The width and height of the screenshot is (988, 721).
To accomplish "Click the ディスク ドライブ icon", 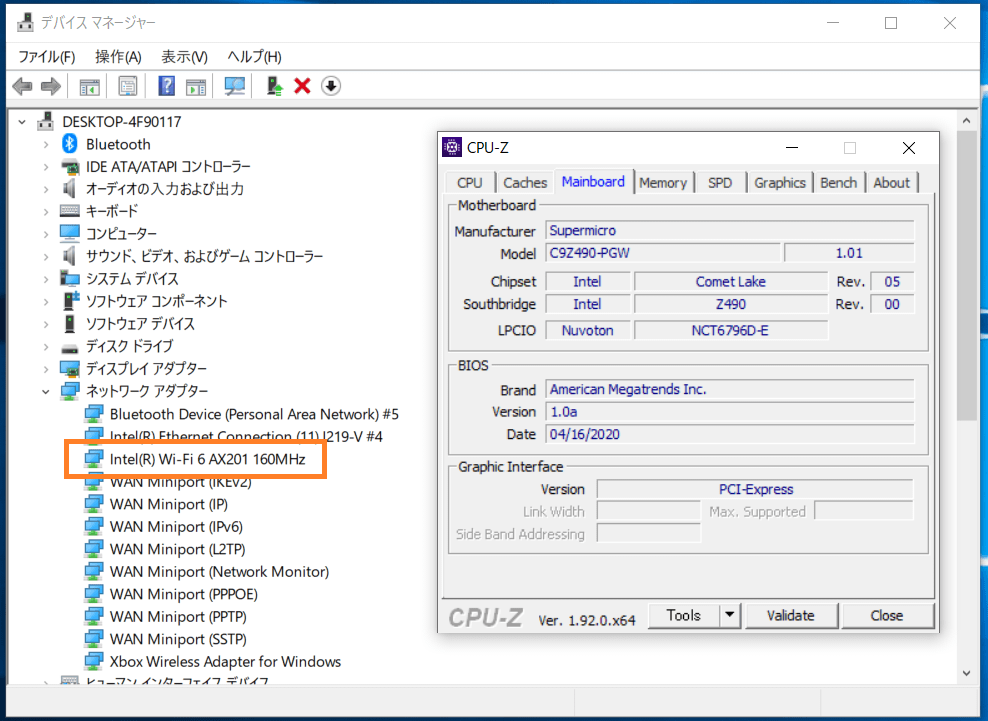I will pyautogui.click(x=69, y=347).
